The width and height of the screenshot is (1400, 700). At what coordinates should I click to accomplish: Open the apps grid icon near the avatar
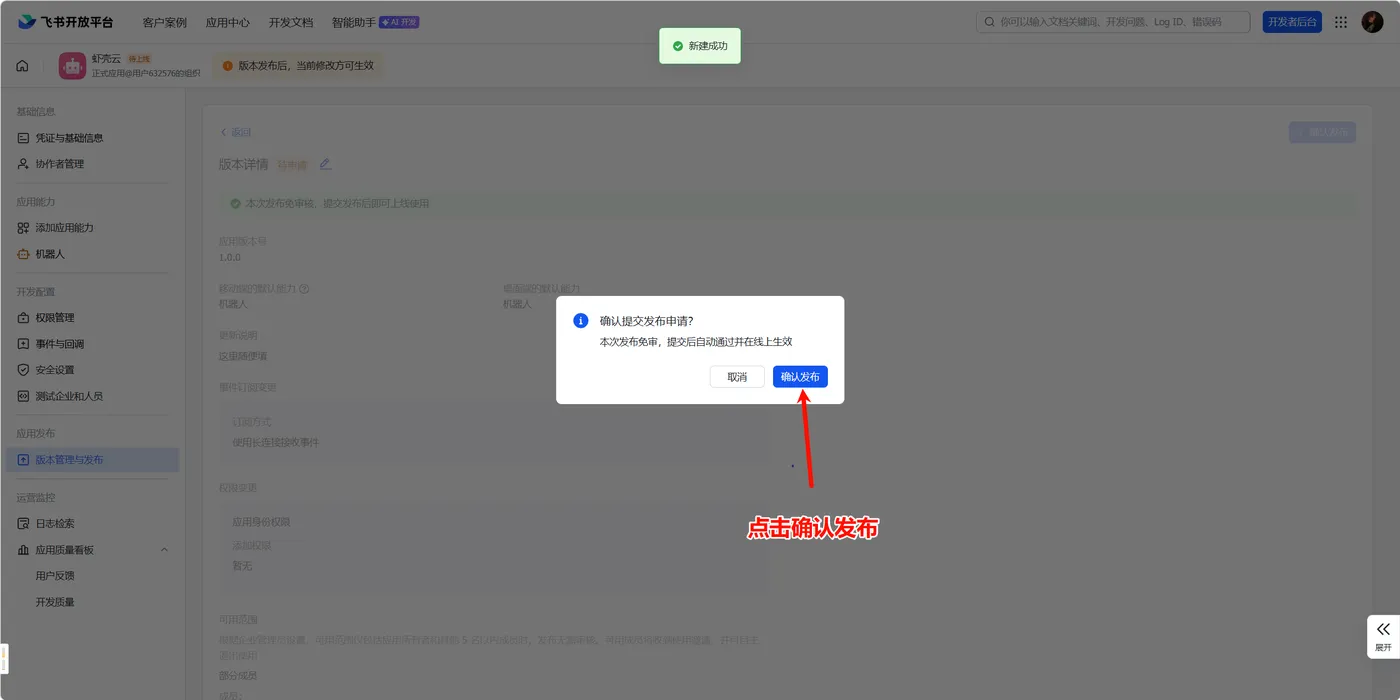click(x=1341, y=21)
